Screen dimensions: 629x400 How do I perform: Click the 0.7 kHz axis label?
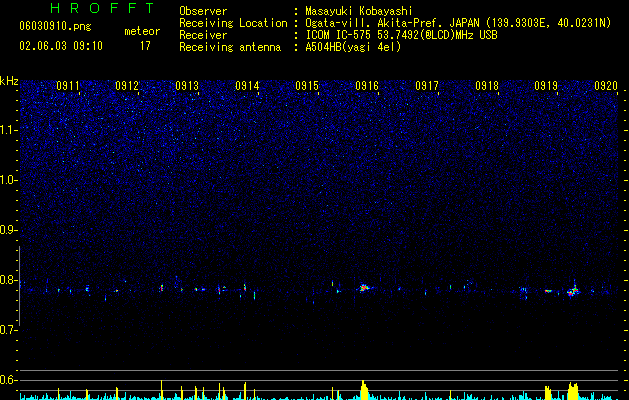pos(9,330)
